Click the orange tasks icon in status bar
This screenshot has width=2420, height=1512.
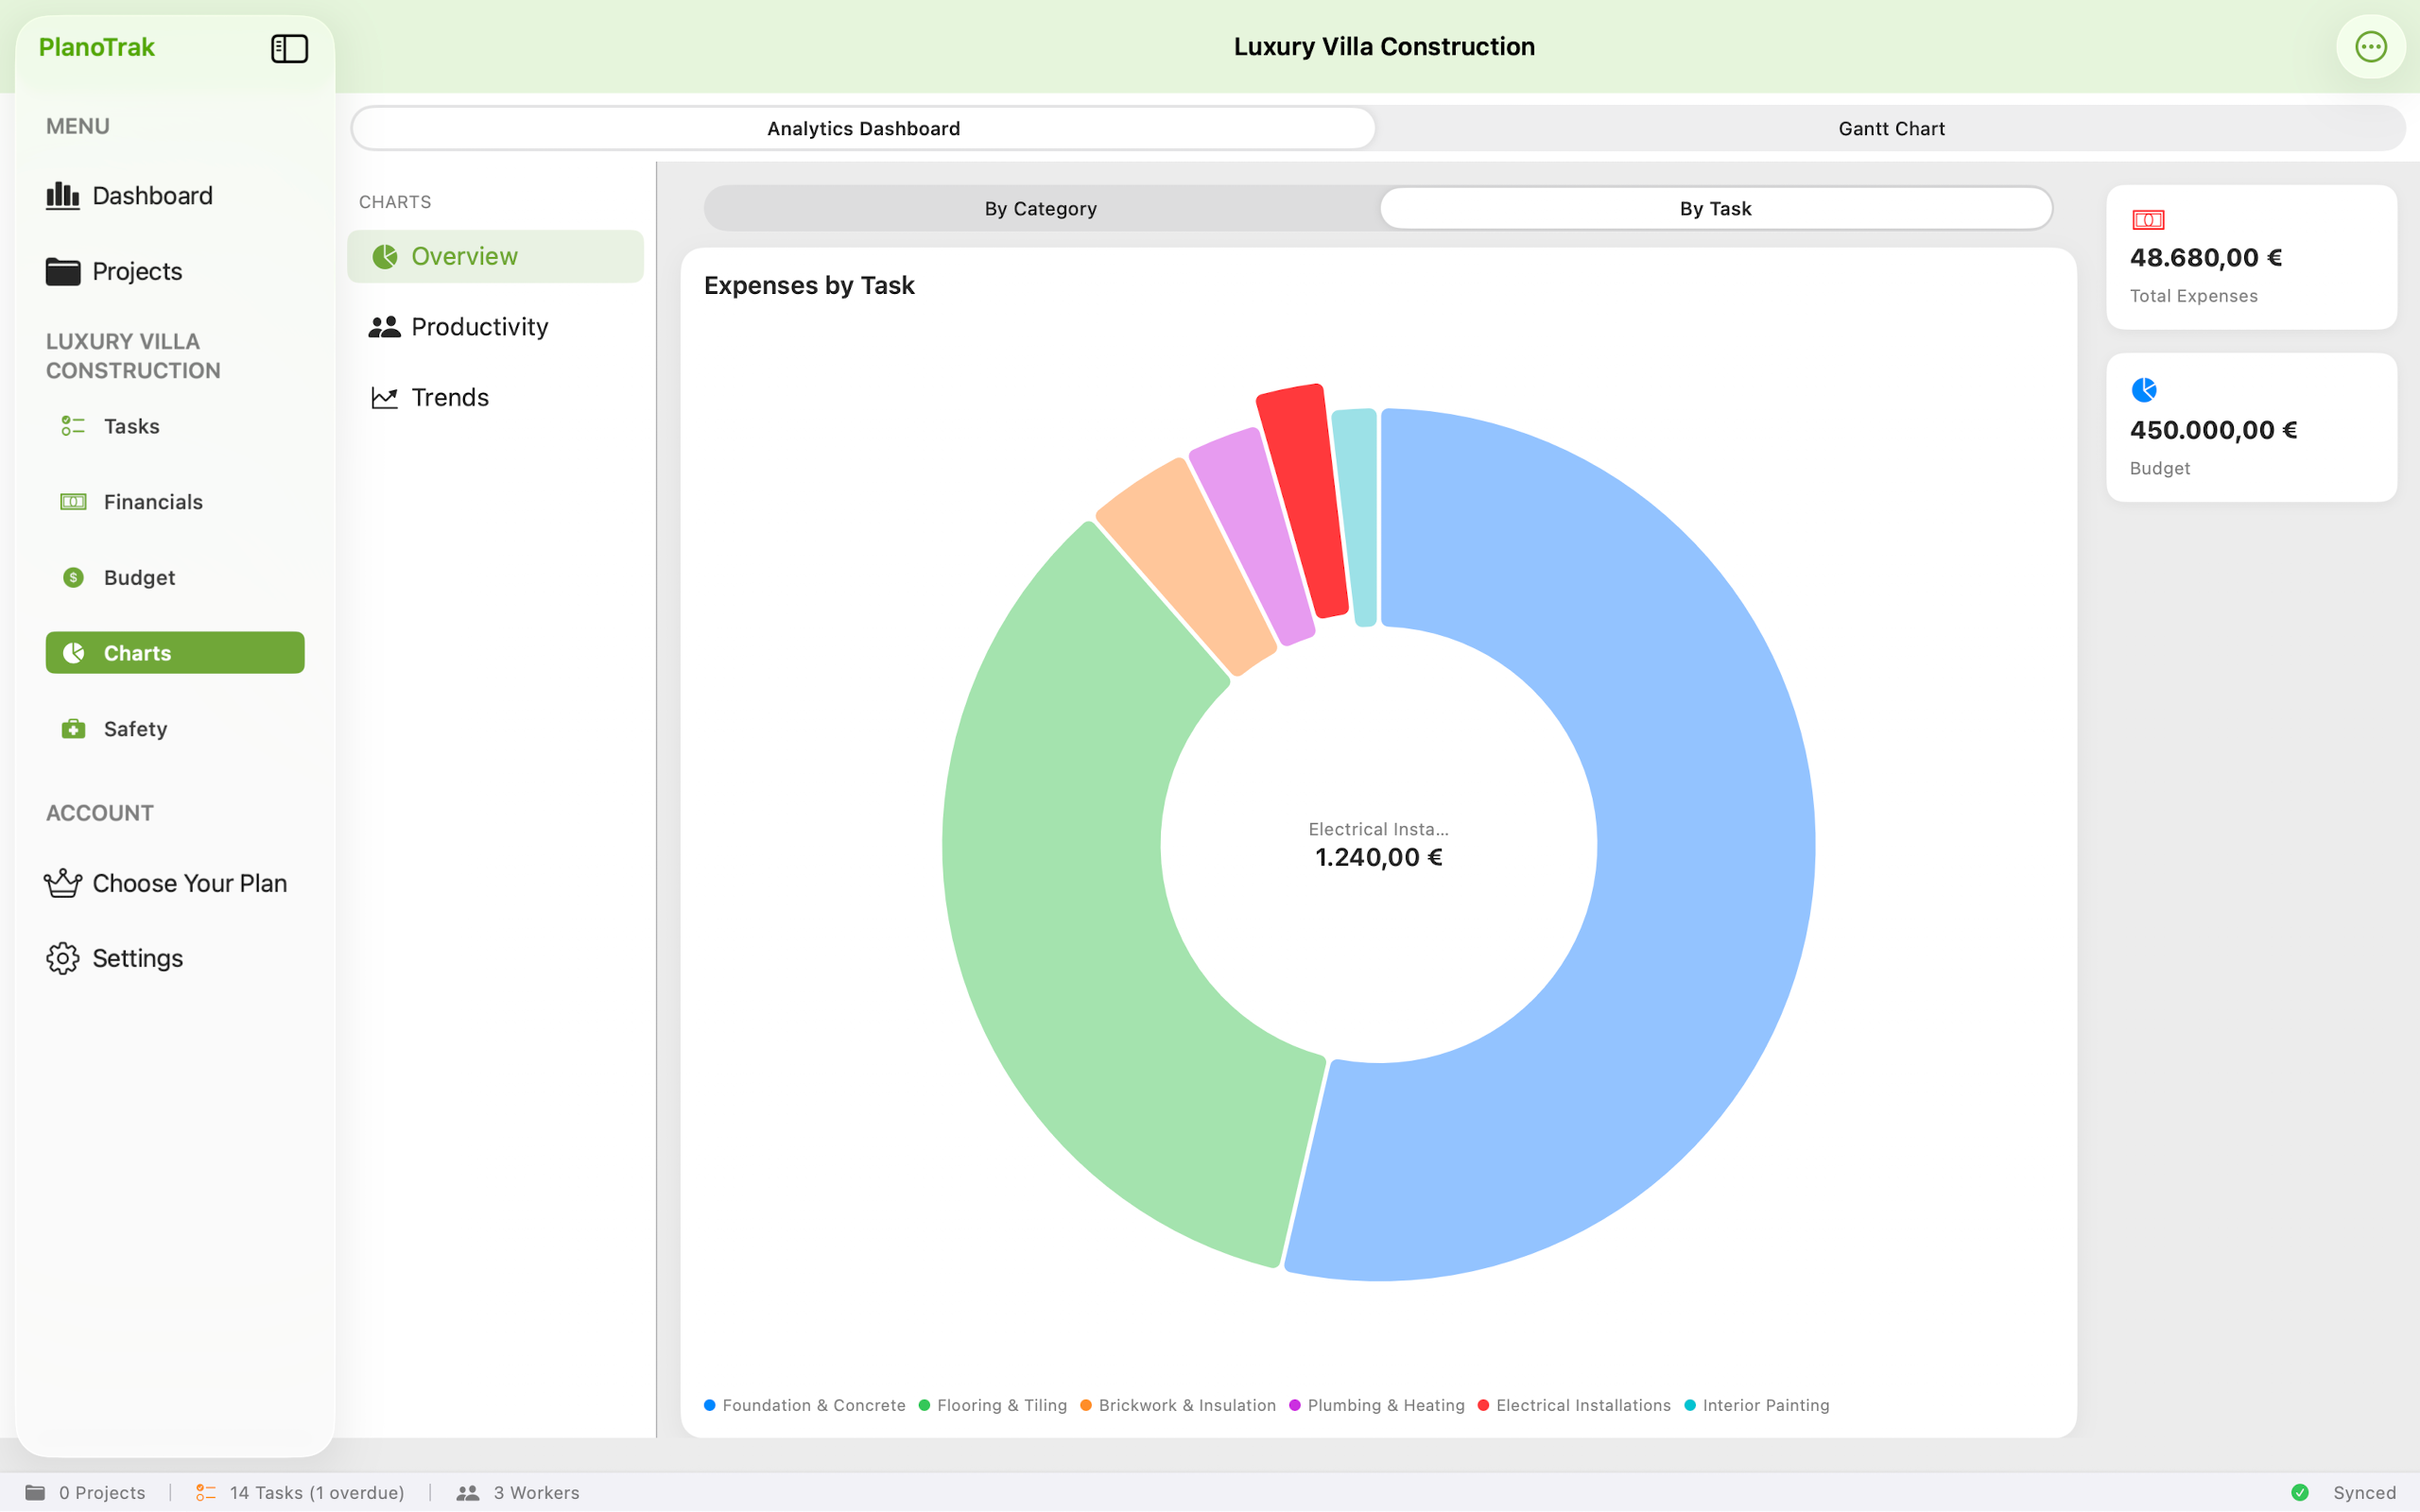click(x=206, y=1492)
